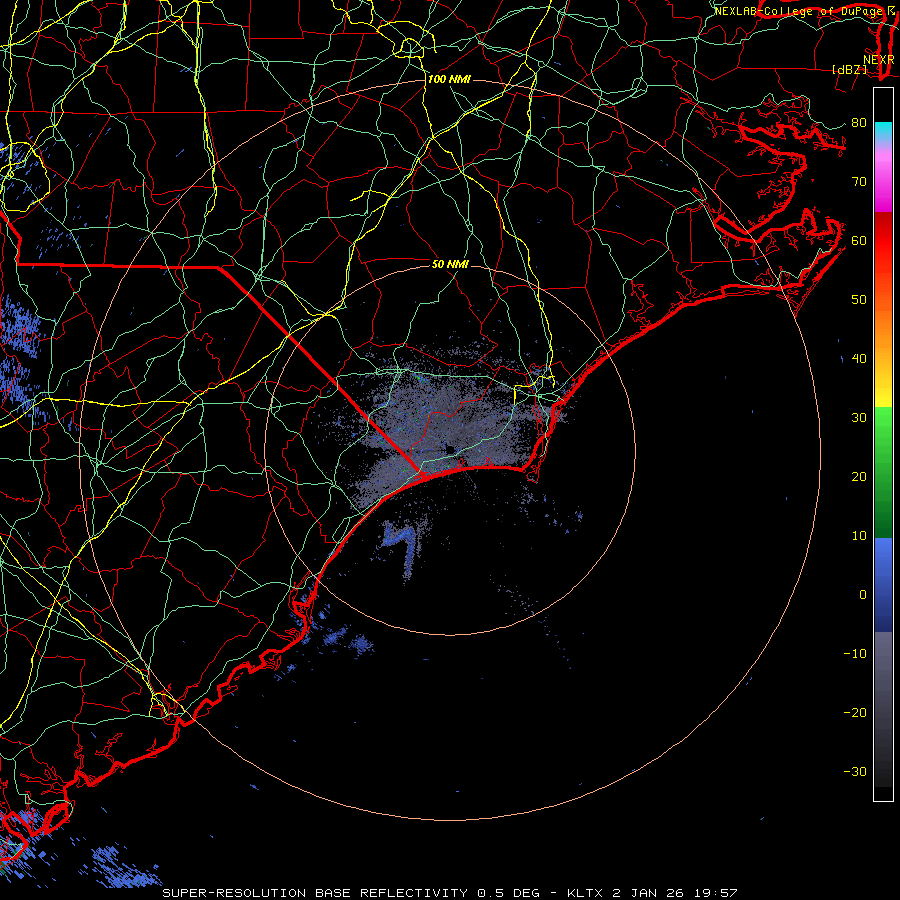Screen dimensions: 900x900
Task: Click the -20 value on the dBZ scale
Action: 855,712
